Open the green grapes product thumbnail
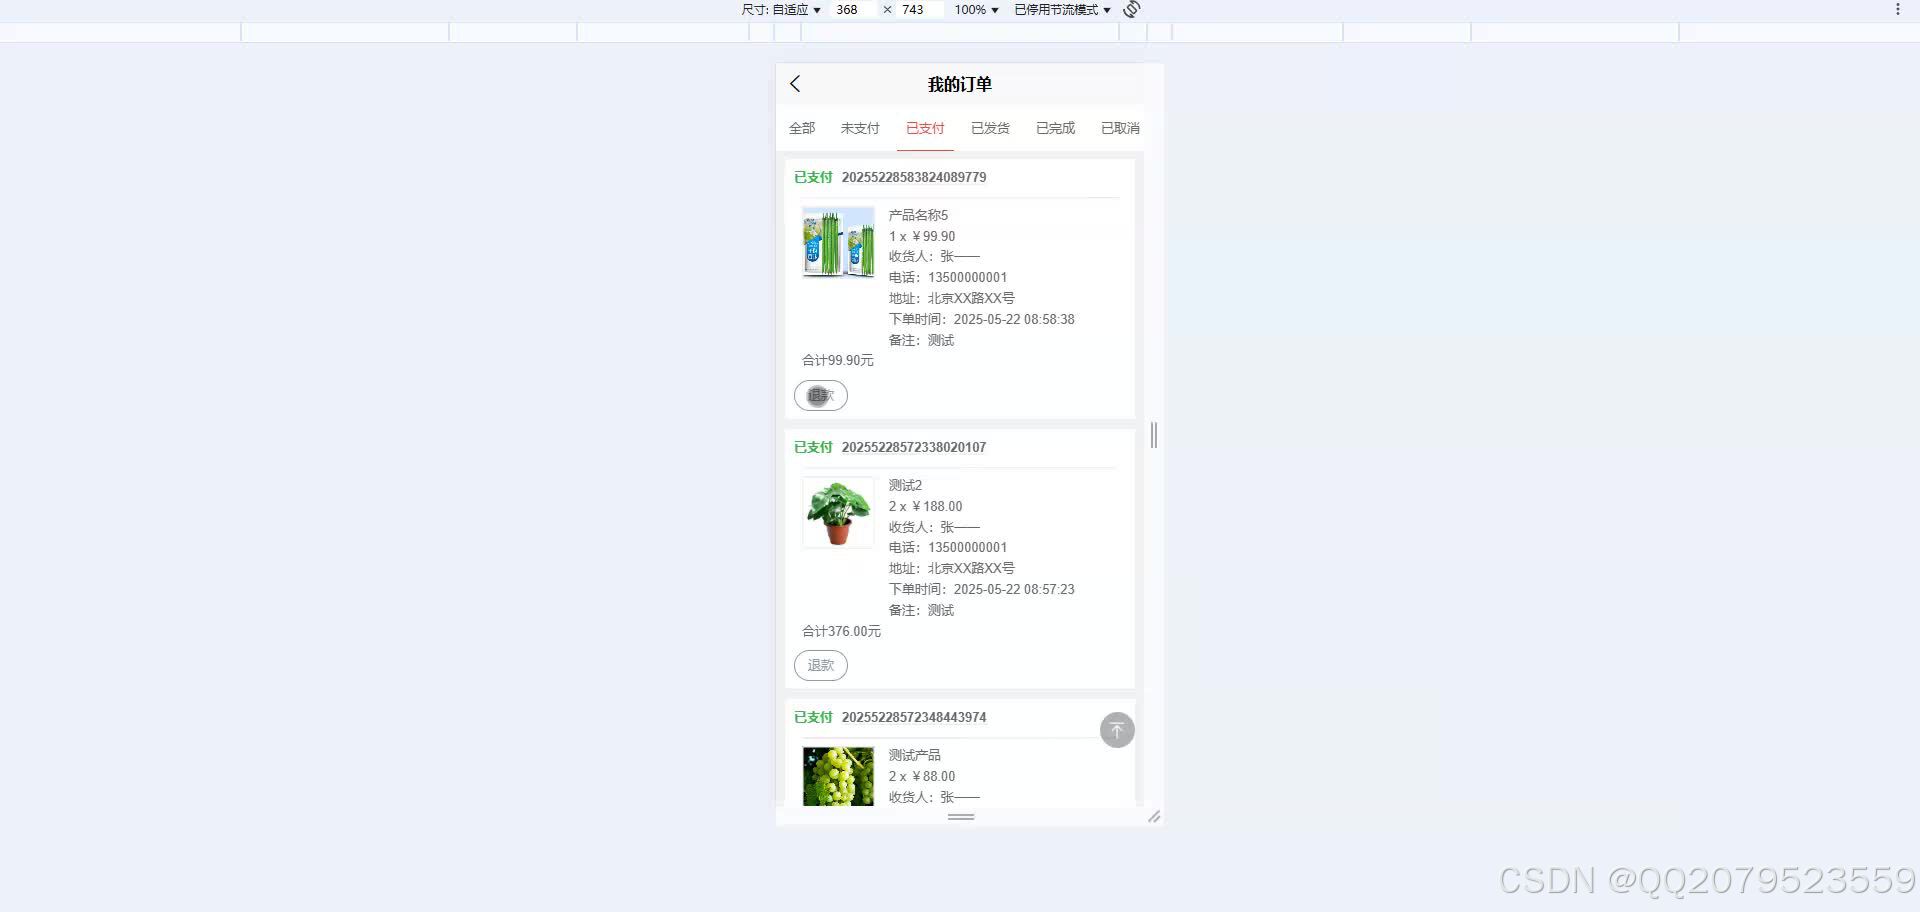This screenshot has width=1920, height=912. click(x=838, y=777)
